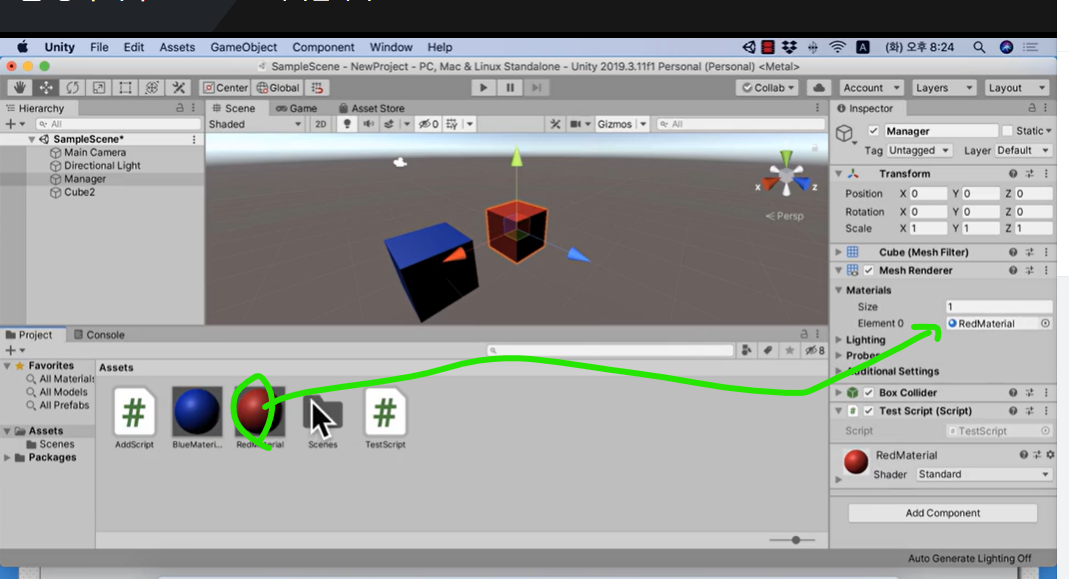Screen dimensions: 1069x579
Task: Open the GameObject menu
Action: pos(243,47)
